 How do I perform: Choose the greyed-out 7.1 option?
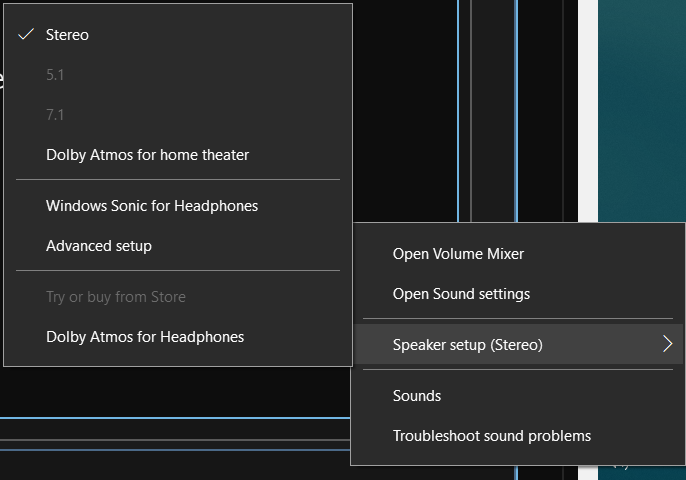(x=55, y=115)
